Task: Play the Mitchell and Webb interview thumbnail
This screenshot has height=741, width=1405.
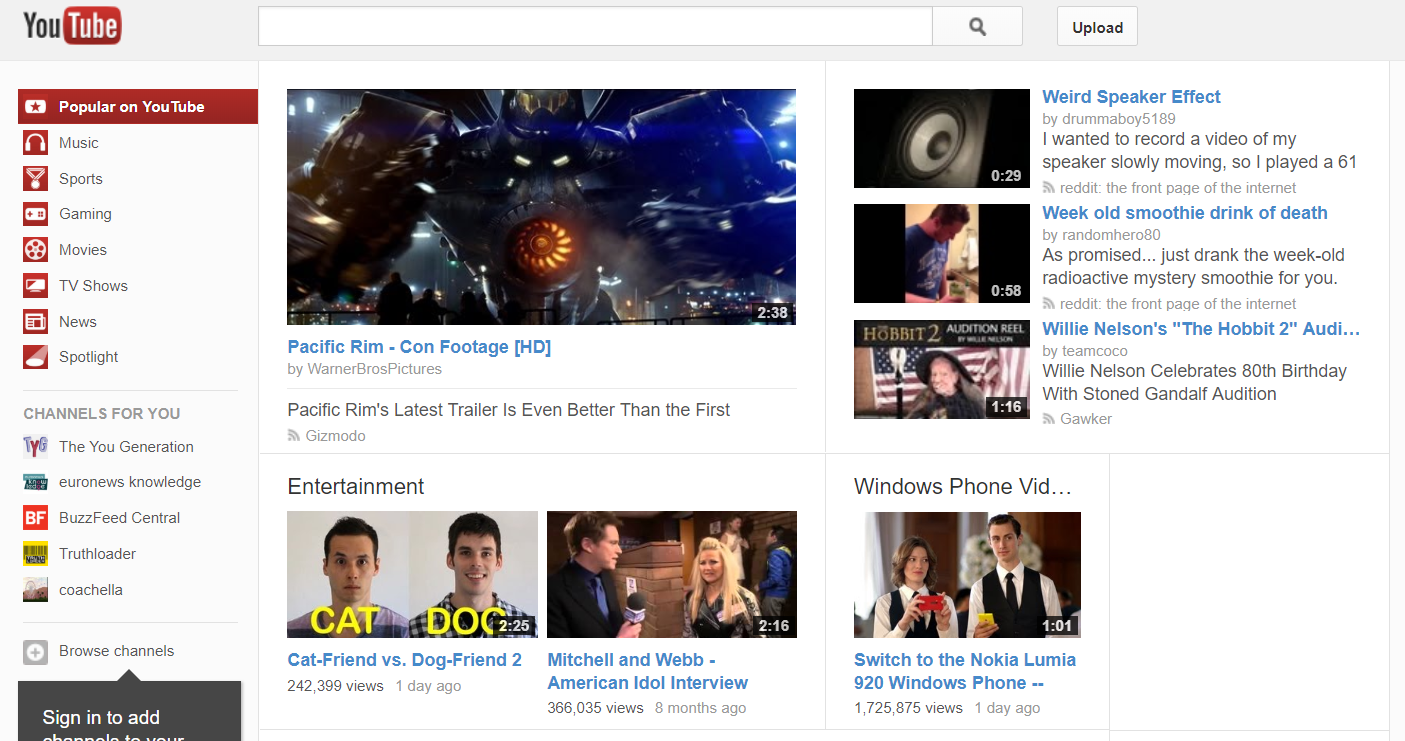Action: (x=672, y=575)
